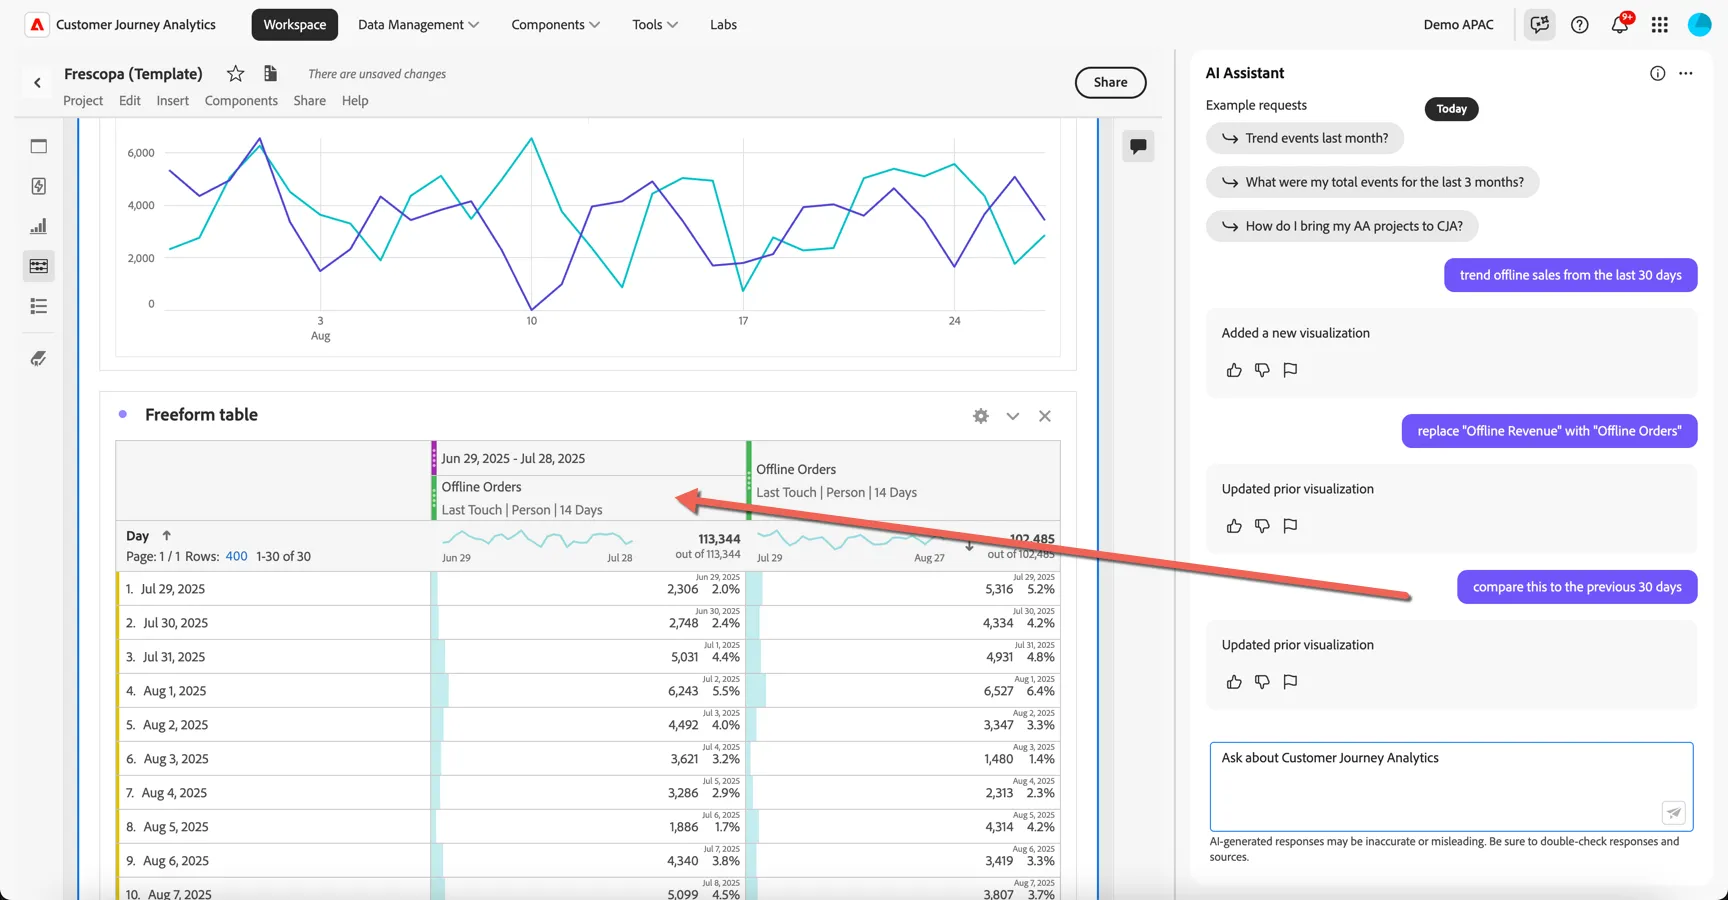Favorite the Frescopa project with the star

(235, 73)
